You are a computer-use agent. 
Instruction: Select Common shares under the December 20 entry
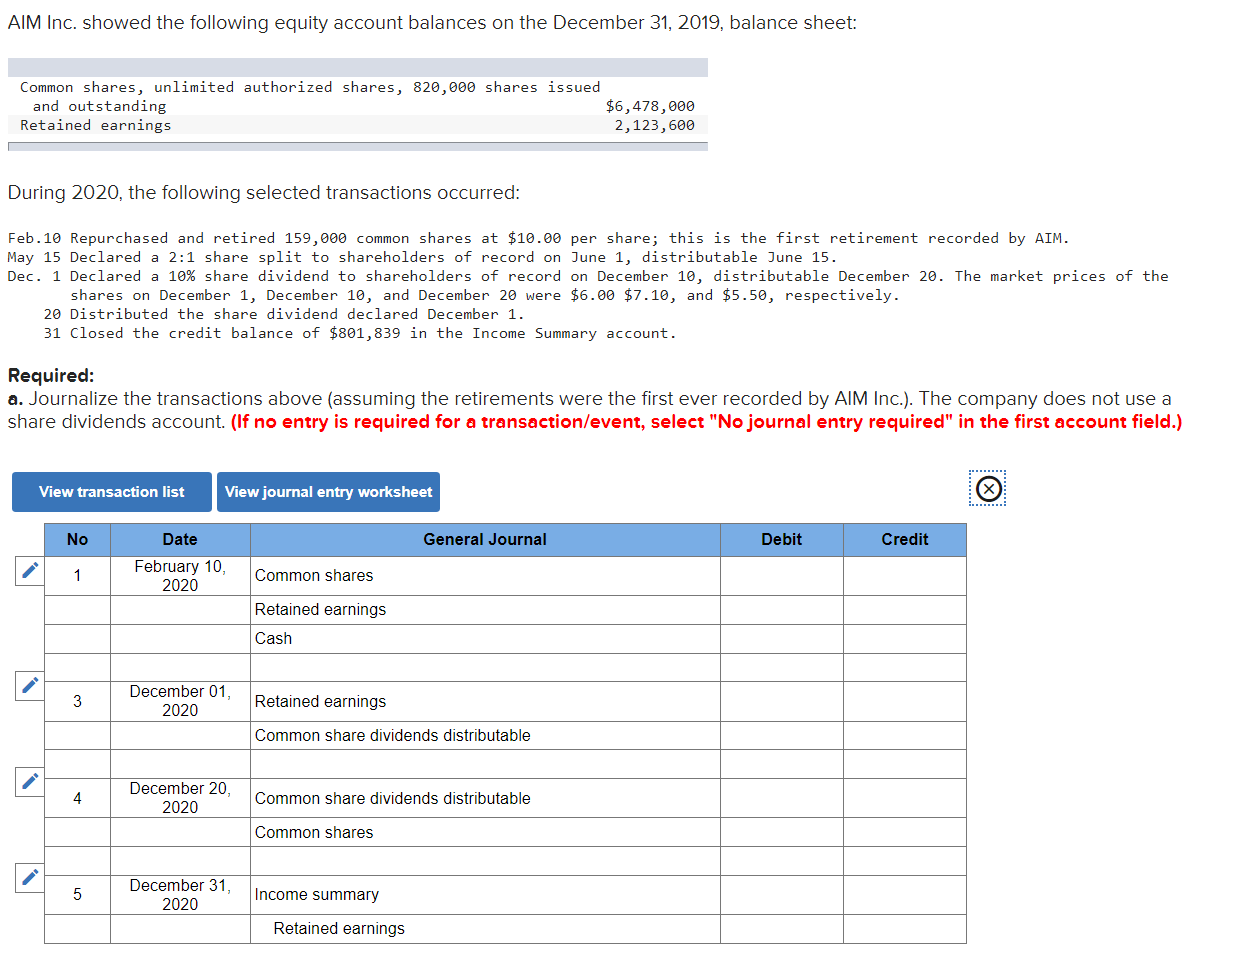coord(485,832)
